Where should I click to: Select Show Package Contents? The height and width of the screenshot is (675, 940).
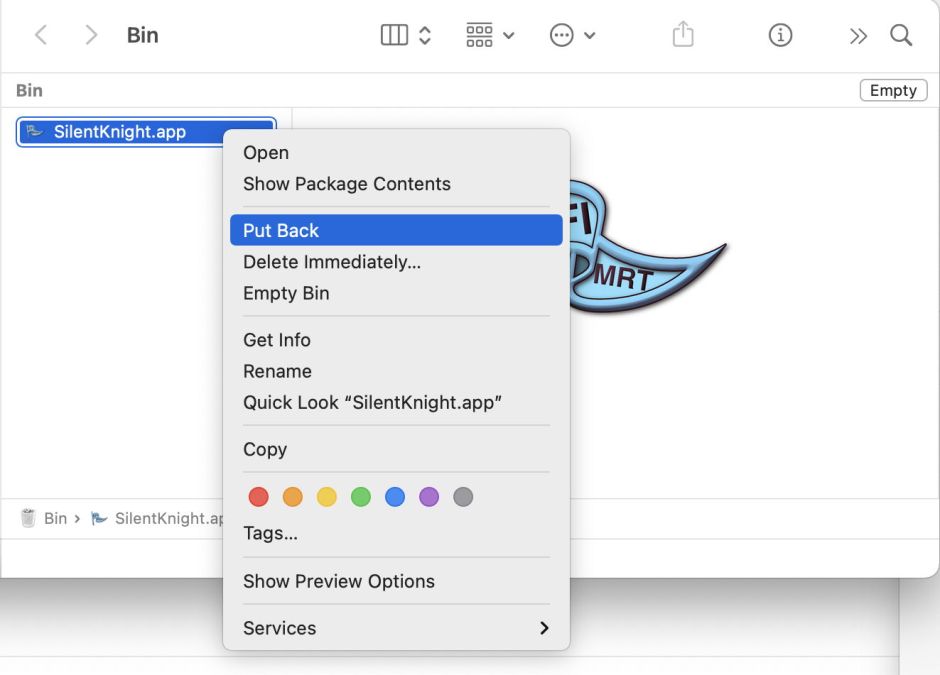tap(347, 184)
